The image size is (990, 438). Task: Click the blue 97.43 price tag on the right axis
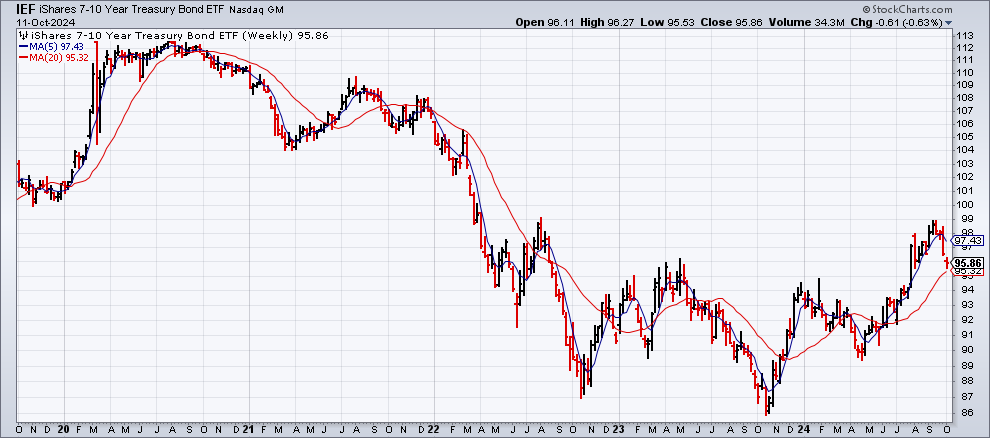point(967,241)
